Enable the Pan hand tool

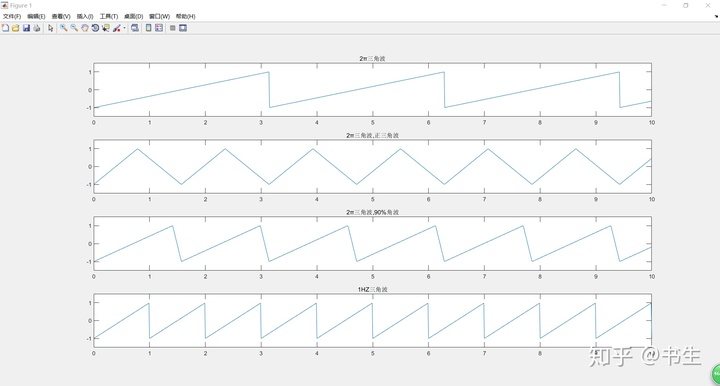84,28
